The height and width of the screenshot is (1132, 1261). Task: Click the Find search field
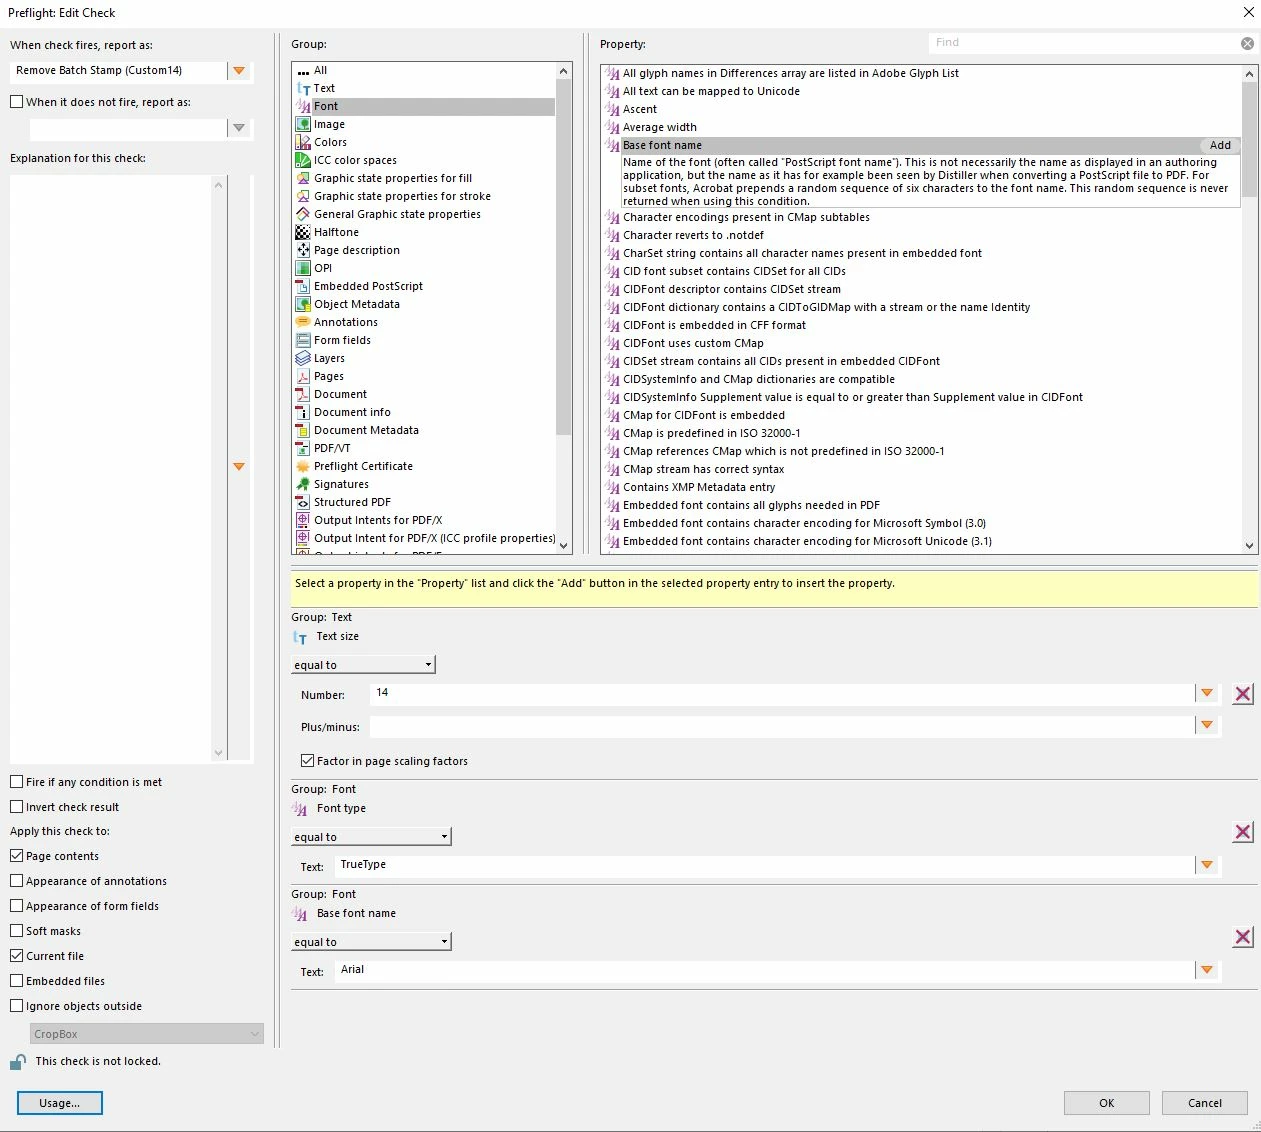click(x=1084, y=43)
